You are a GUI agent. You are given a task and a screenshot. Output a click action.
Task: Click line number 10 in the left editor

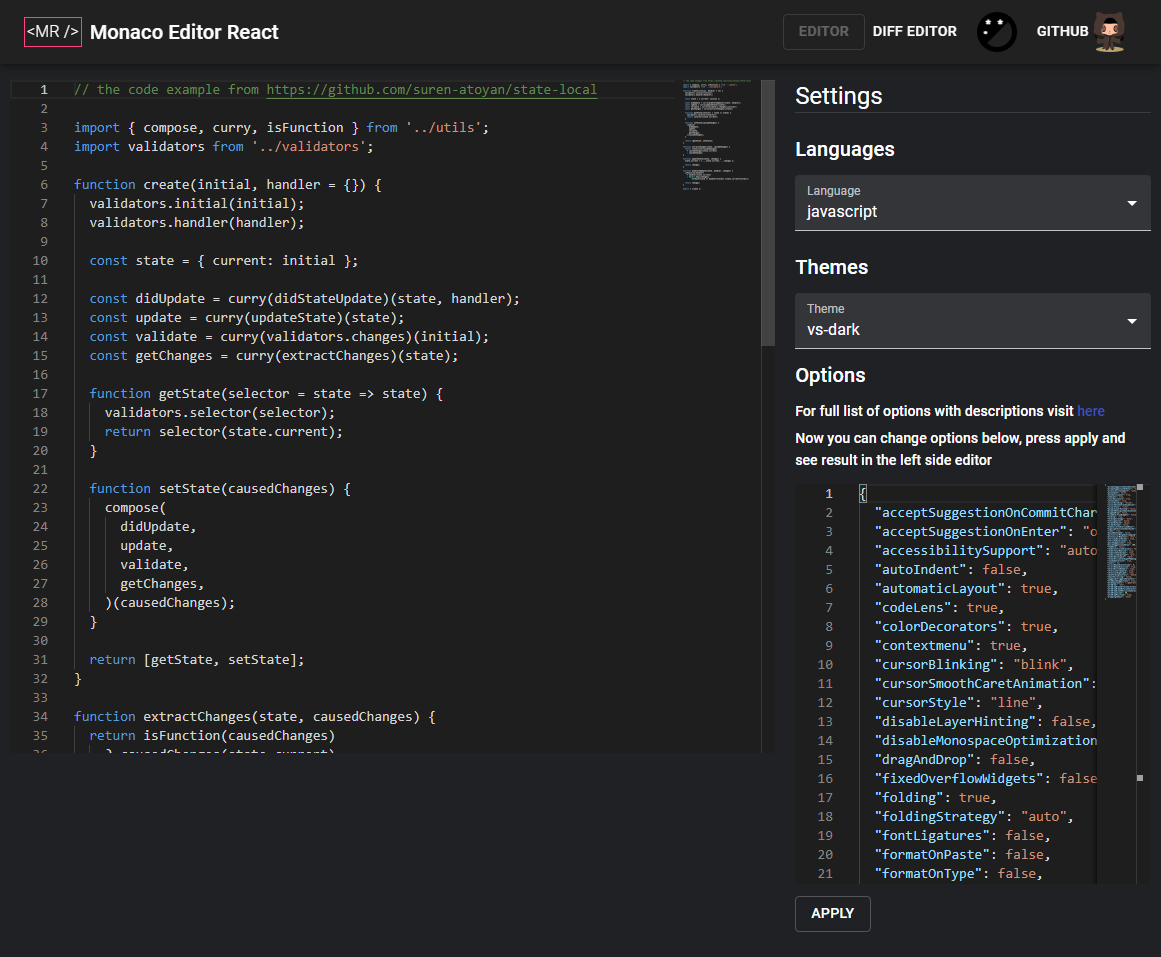(40, 260)
